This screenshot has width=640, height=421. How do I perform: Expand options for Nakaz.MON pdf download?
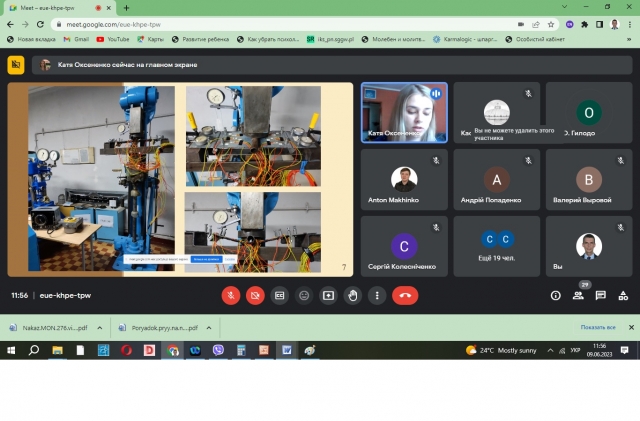(100, 327)
